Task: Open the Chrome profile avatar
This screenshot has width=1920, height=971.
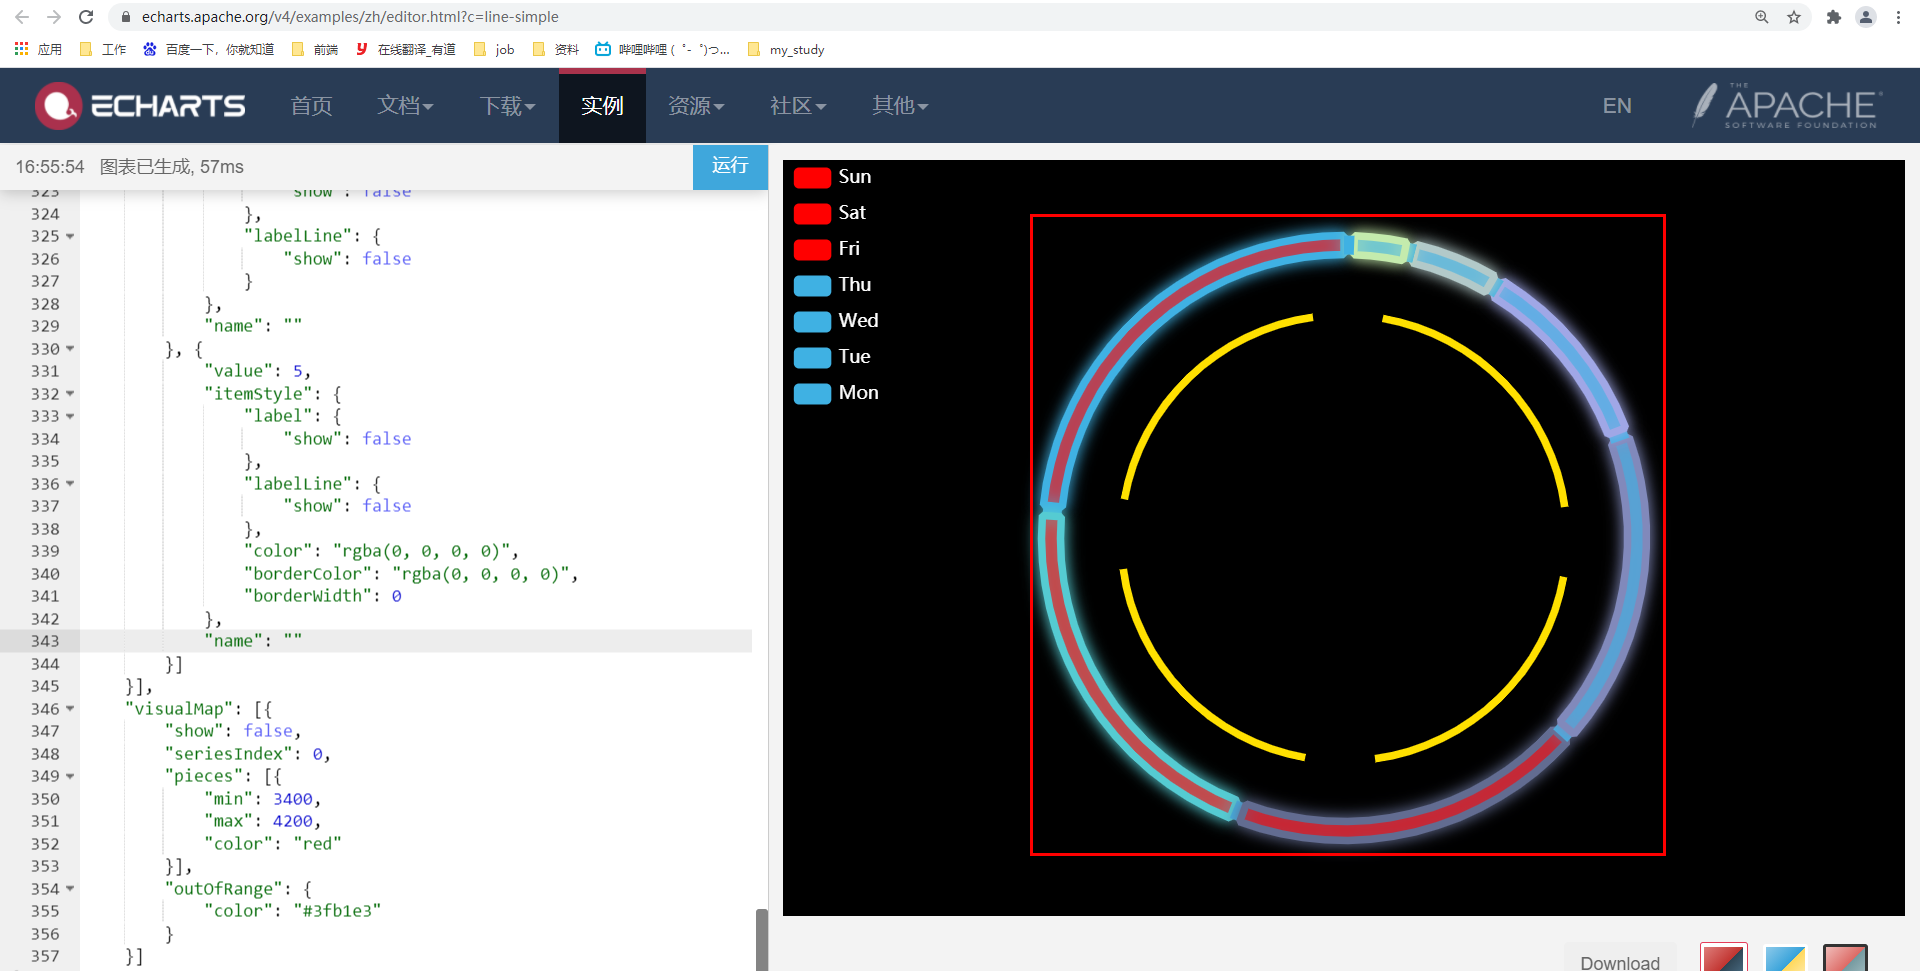Action: click(1866, 17)
